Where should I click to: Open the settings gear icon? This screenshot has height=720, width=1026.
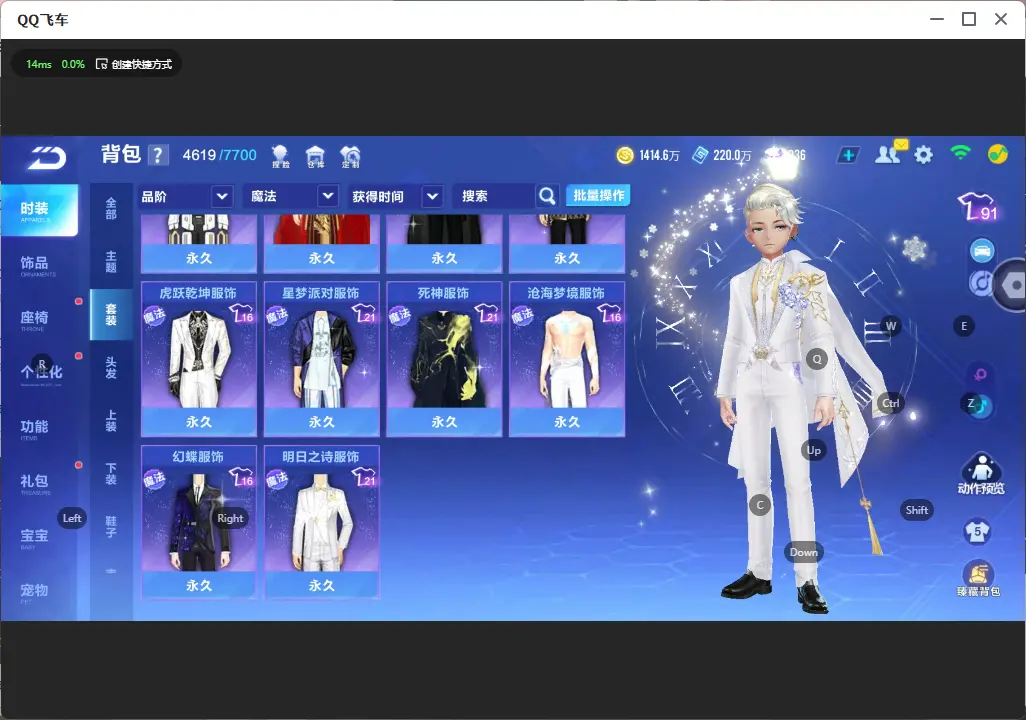coord(923,155)
